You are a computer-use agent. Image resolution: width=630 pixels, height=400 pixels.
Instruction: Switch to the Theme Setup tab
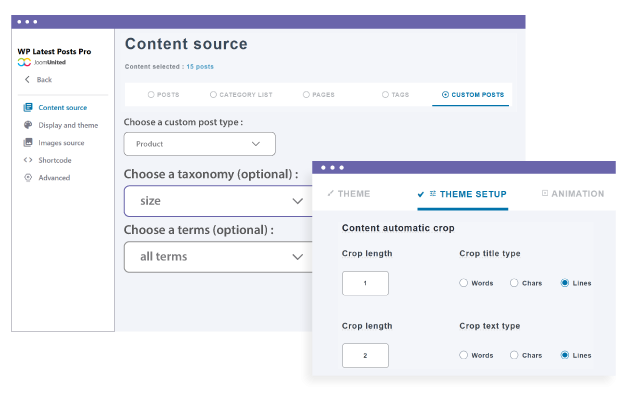click(462, 194)
